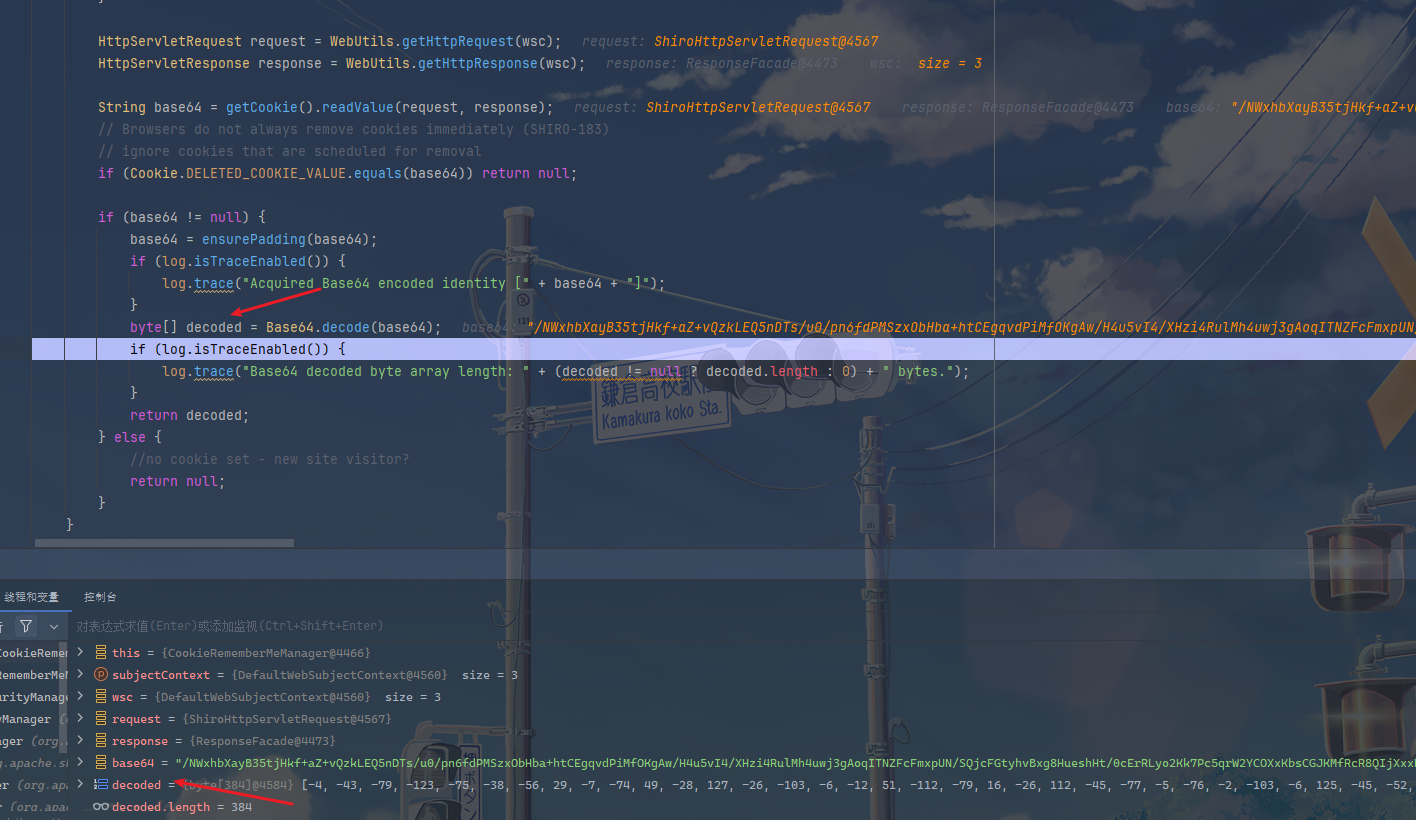
Task: Click 'return null;' inside the else block
Action: click(177, 481)
